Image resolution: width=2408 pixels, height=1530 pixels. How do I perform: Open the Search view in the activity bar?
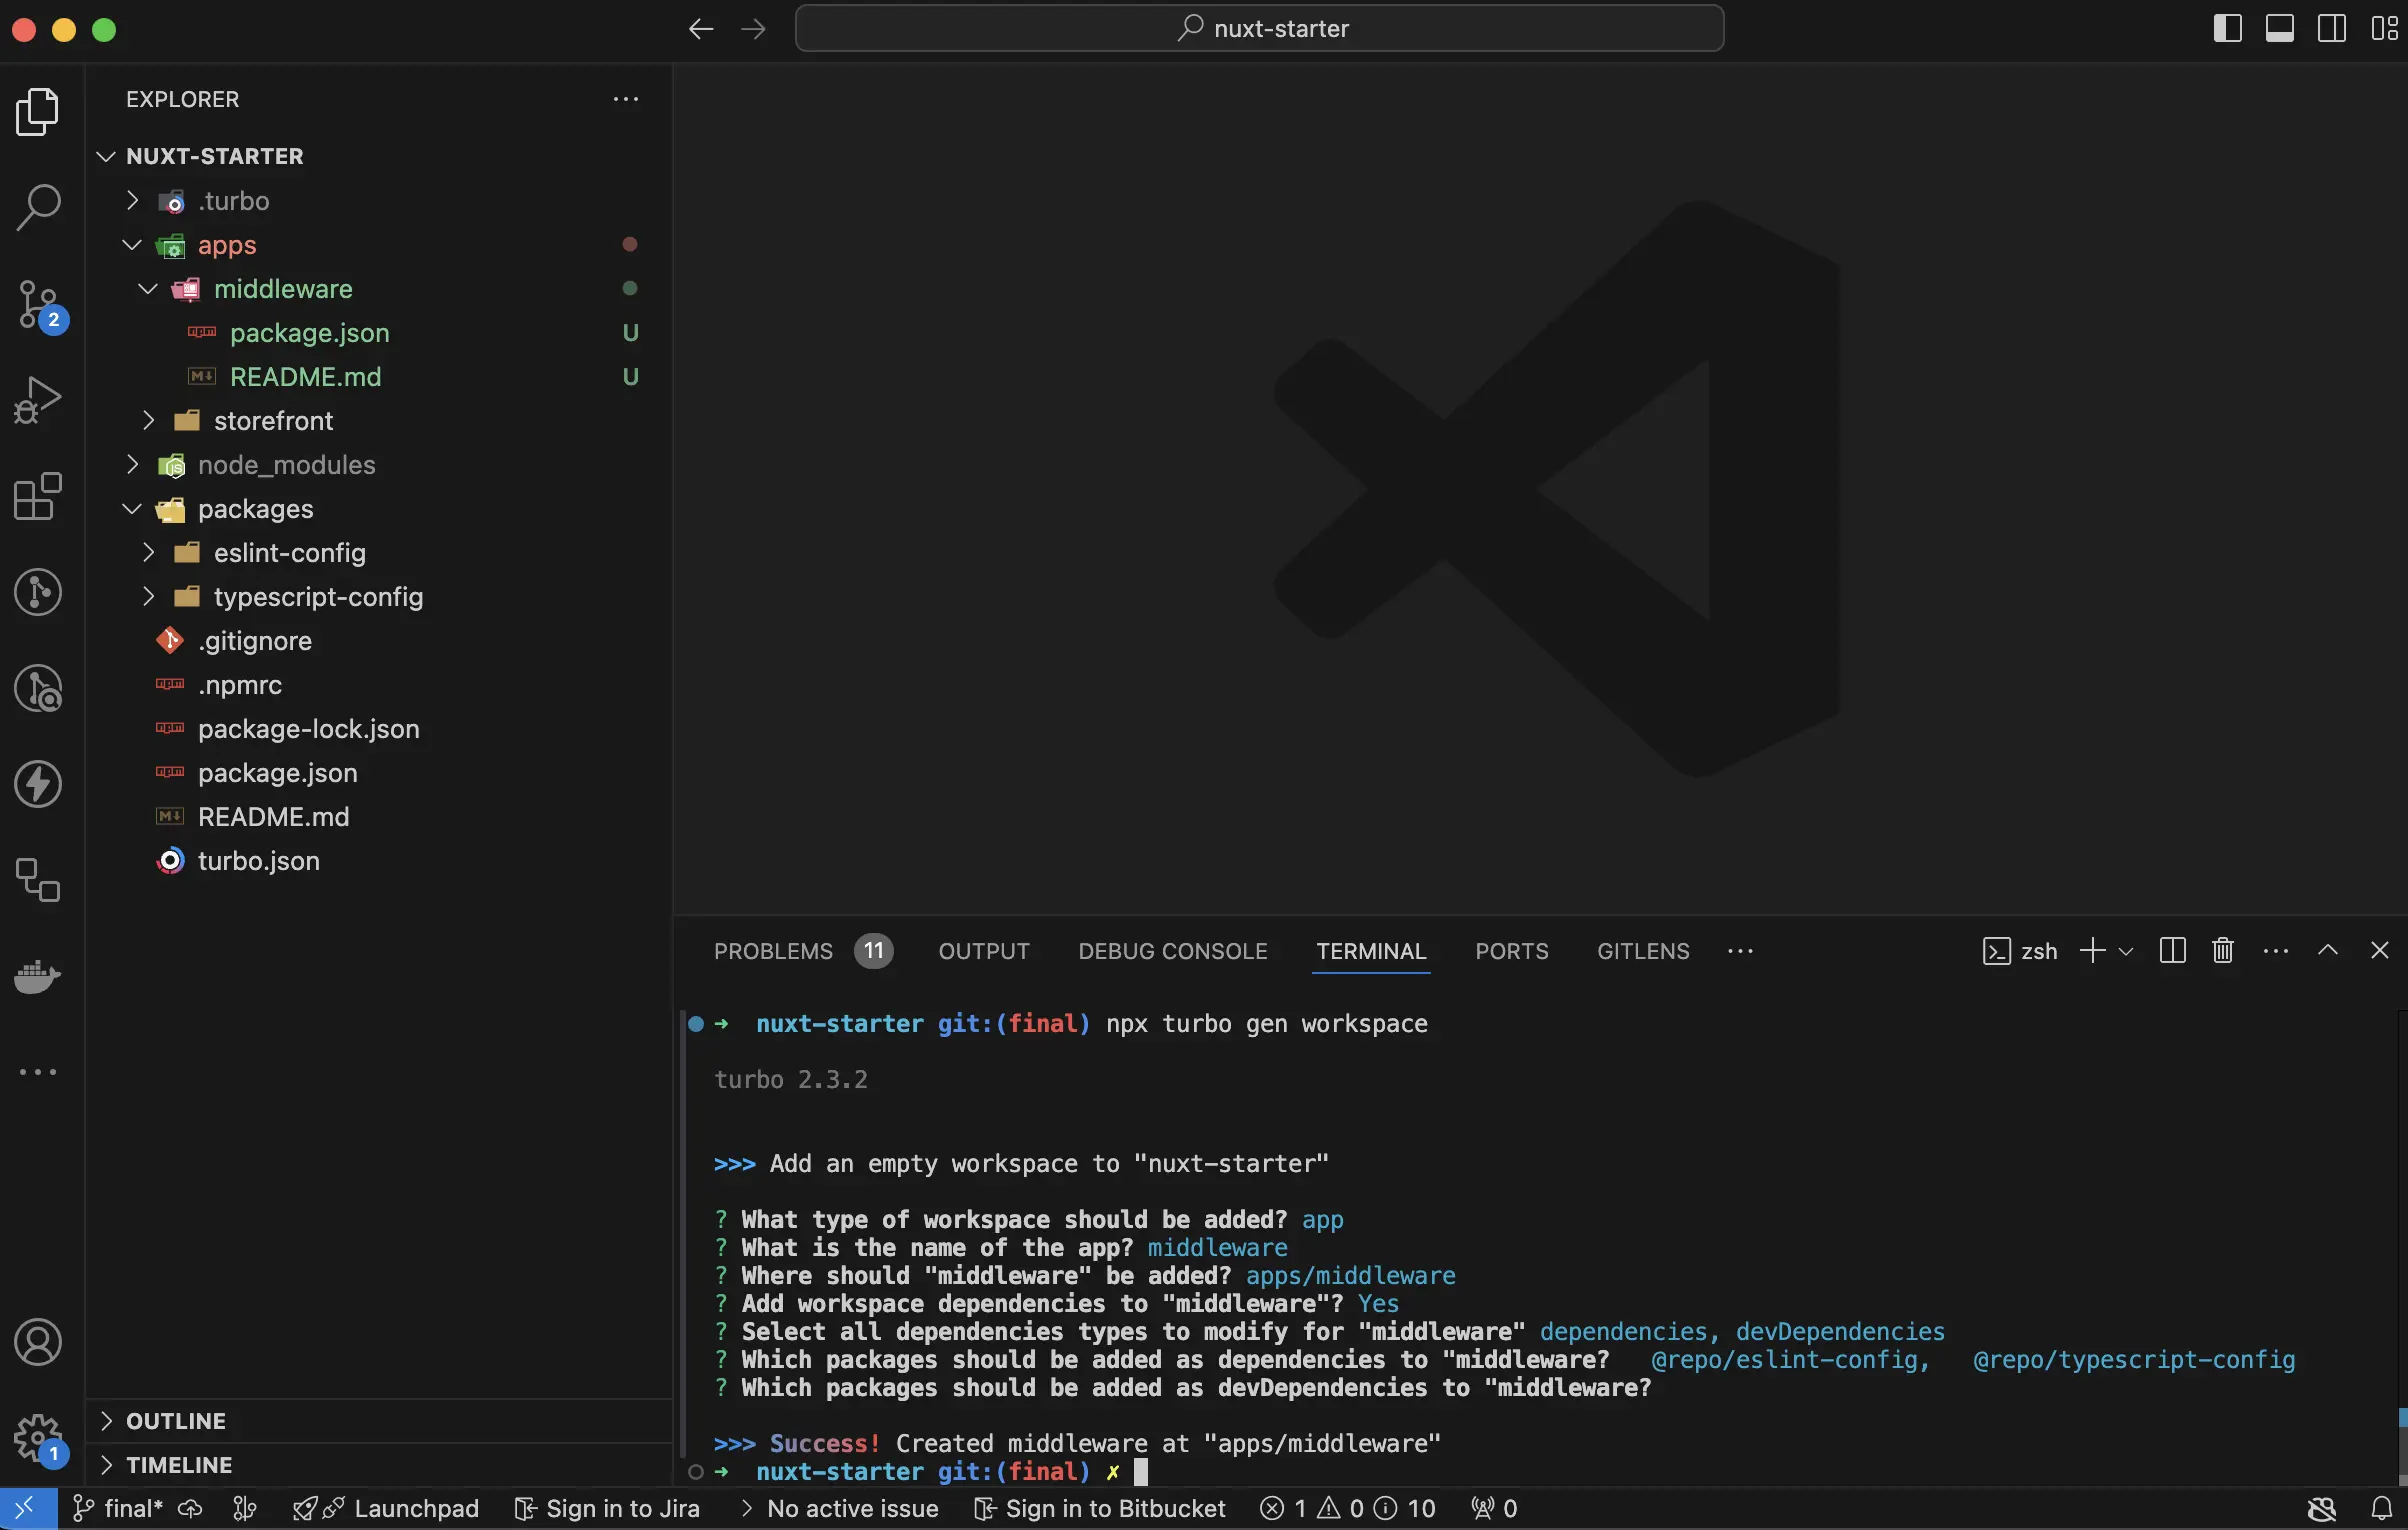point(39,207)
